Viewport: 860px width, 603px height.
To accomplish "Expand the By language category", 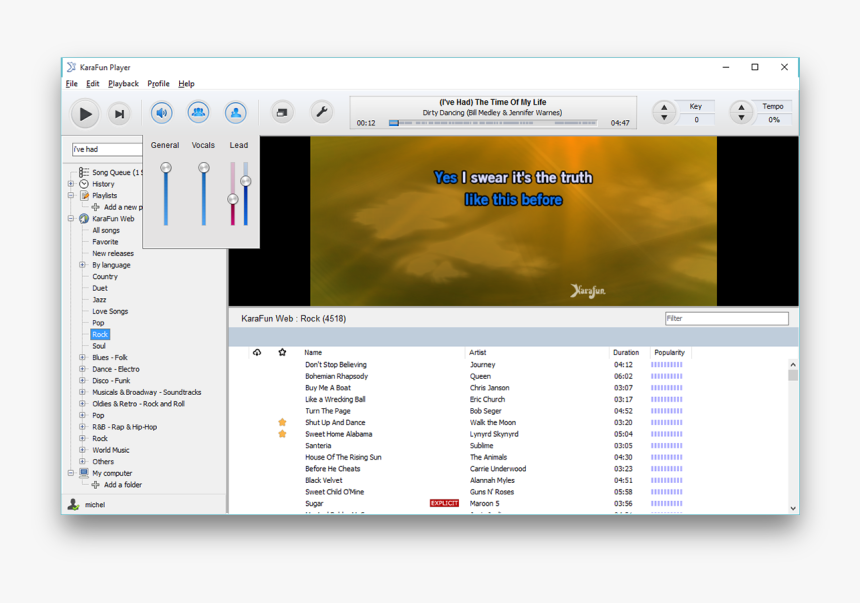I will (83, 265).
